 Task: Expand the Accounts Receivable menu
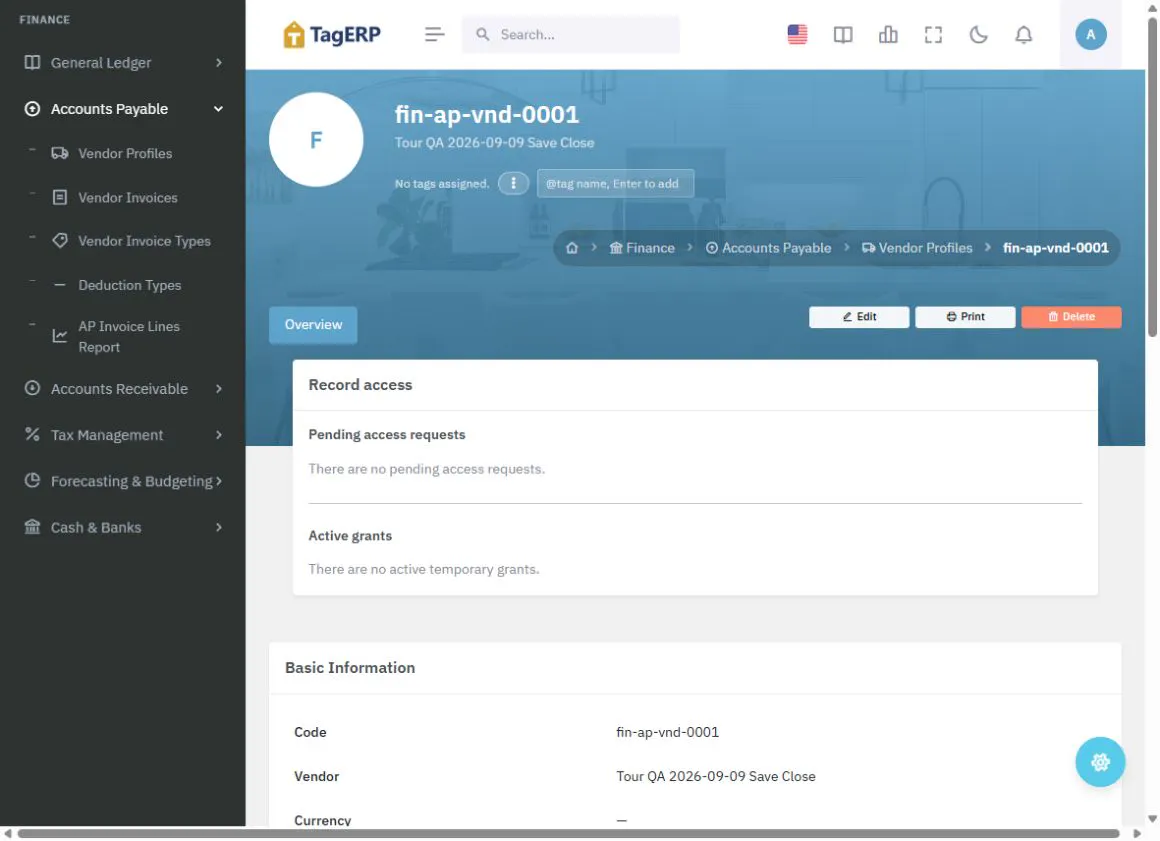[123, 388]
